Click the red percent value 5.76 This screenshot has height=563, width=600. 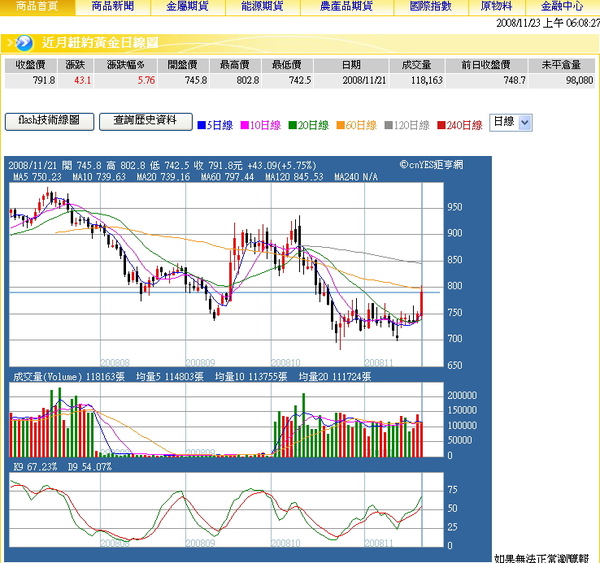click(147, 80)
